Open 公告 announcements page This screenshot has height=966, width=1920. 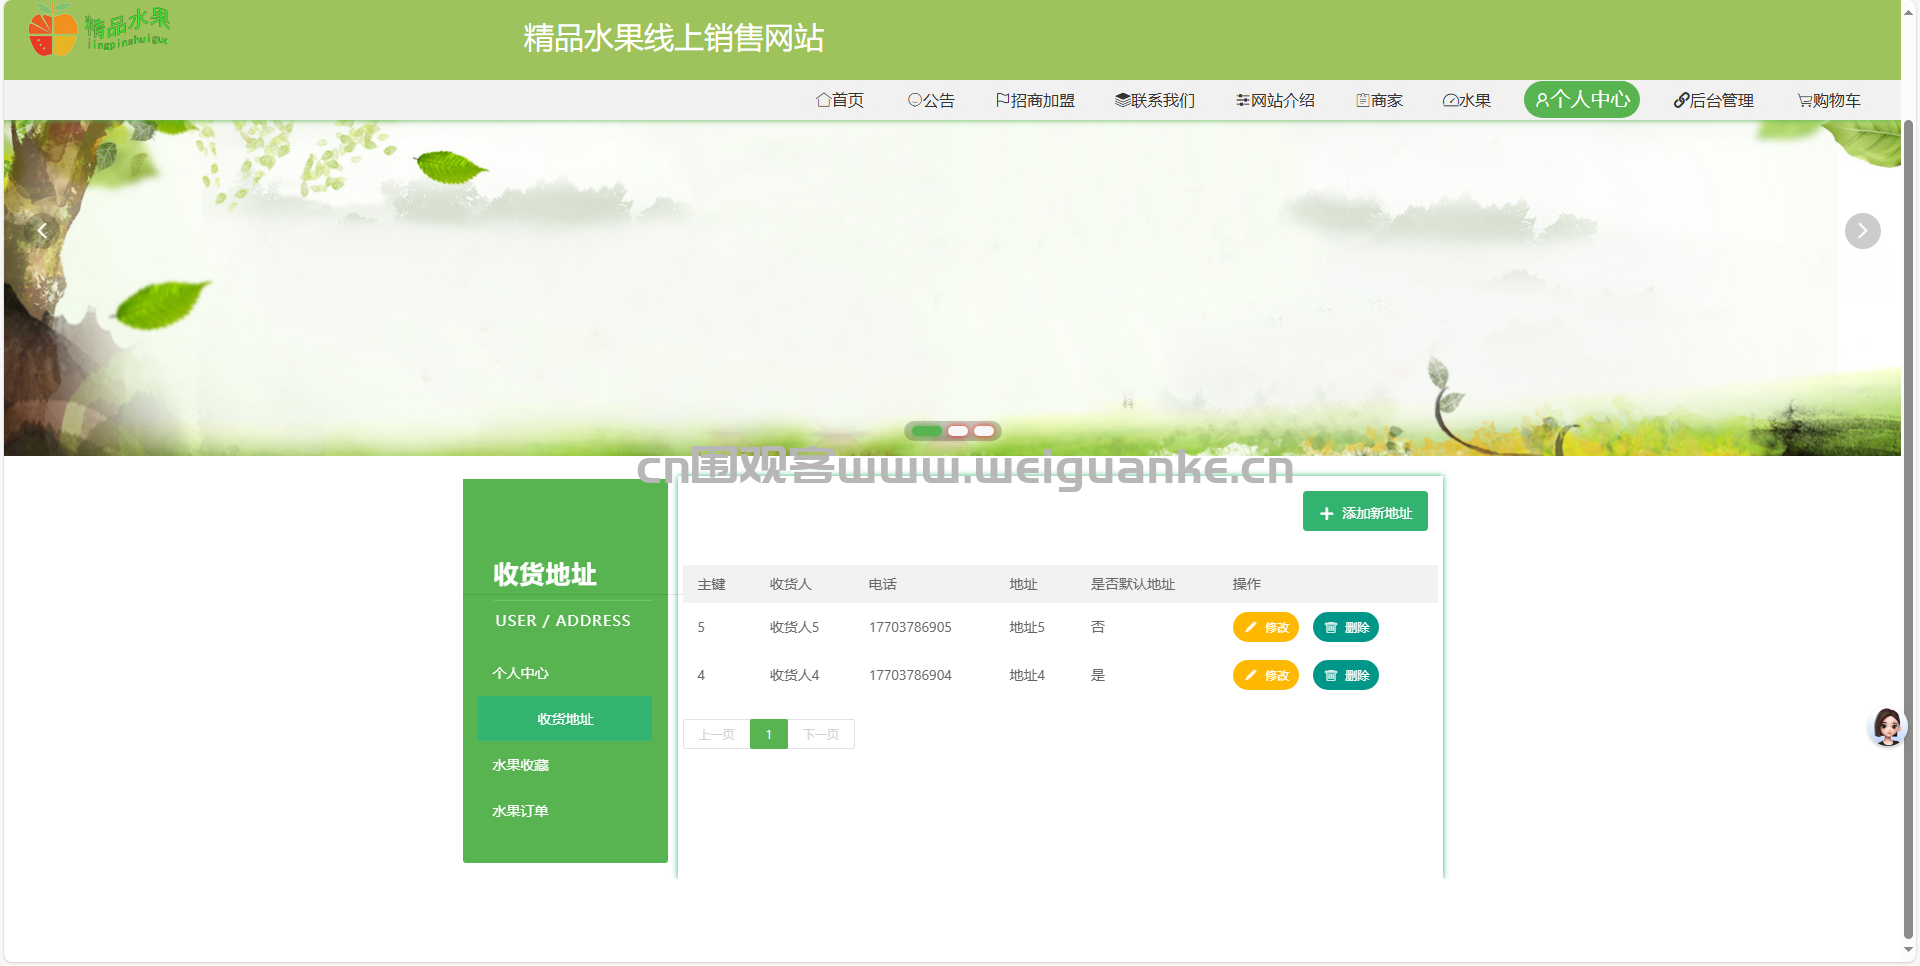click(x=930, y=100)
